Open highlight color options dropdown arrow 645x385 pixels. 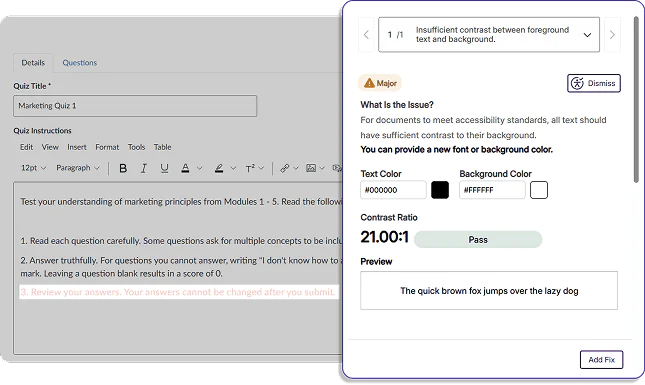click(233, 168)
